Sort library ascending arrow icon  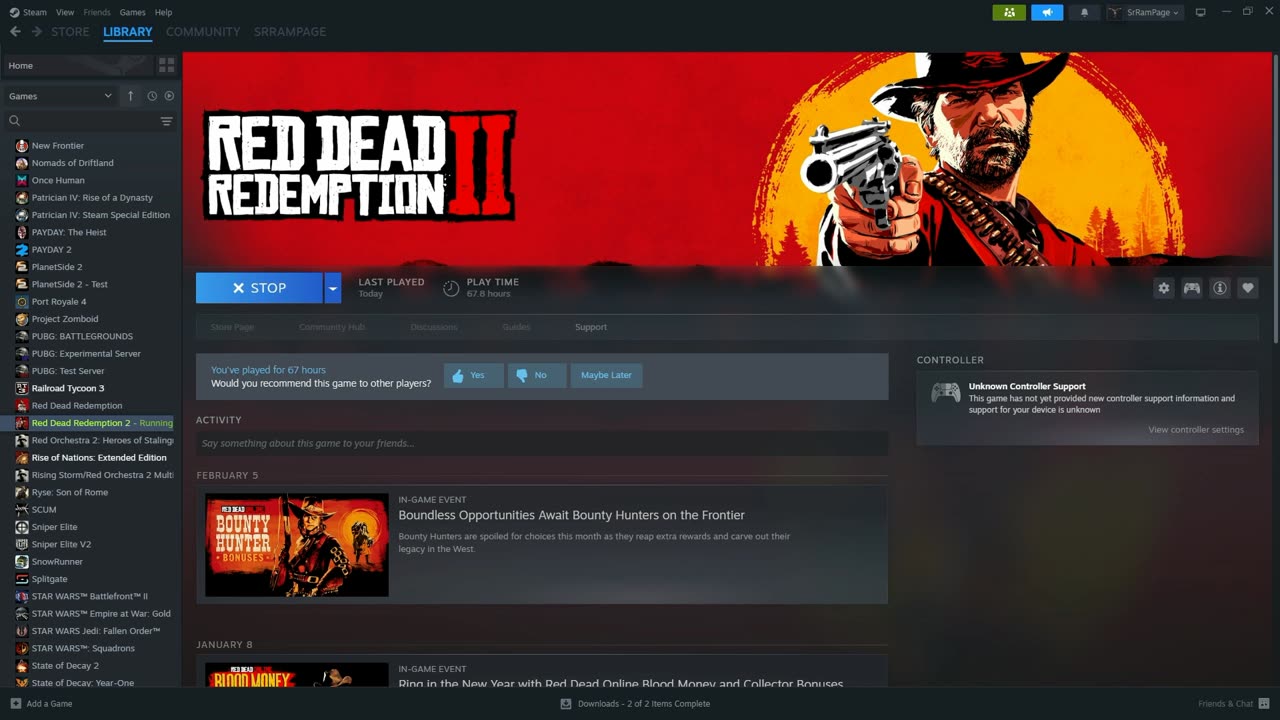tap(130, 96)
